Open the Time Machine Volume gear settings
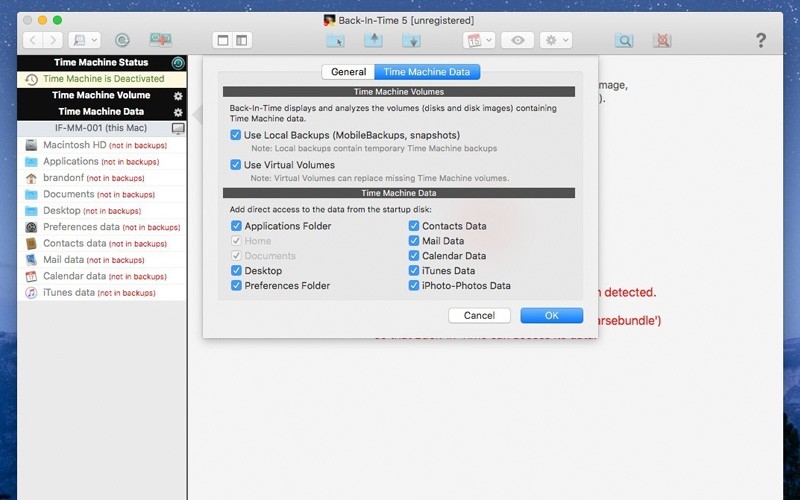Viewport: 800px width, 500px height. click(178, 96)
